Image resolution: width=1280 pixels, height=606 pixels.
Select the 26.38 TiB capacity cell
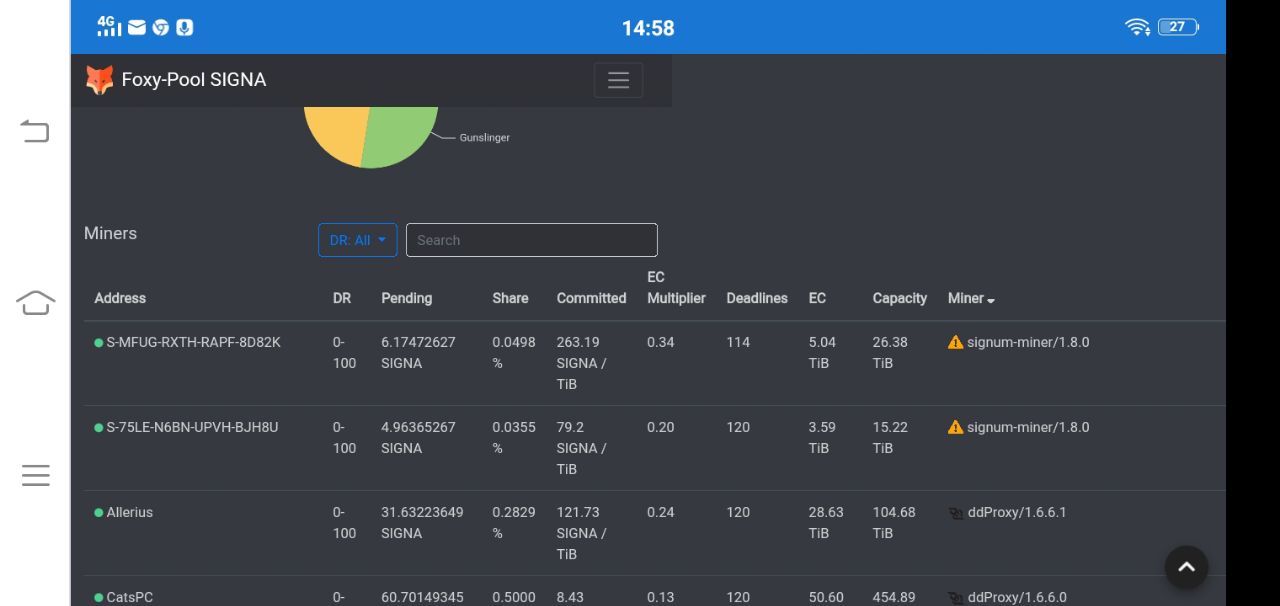click(x=890, y=352)
